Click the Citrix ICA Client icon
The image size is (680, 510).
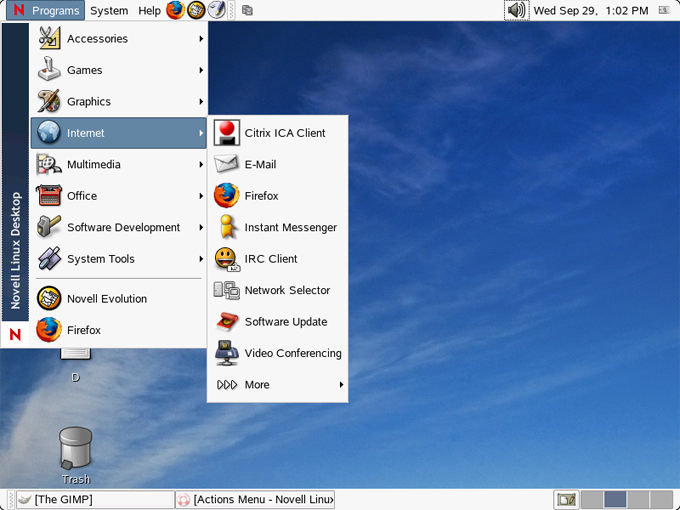tap(226, 133)
